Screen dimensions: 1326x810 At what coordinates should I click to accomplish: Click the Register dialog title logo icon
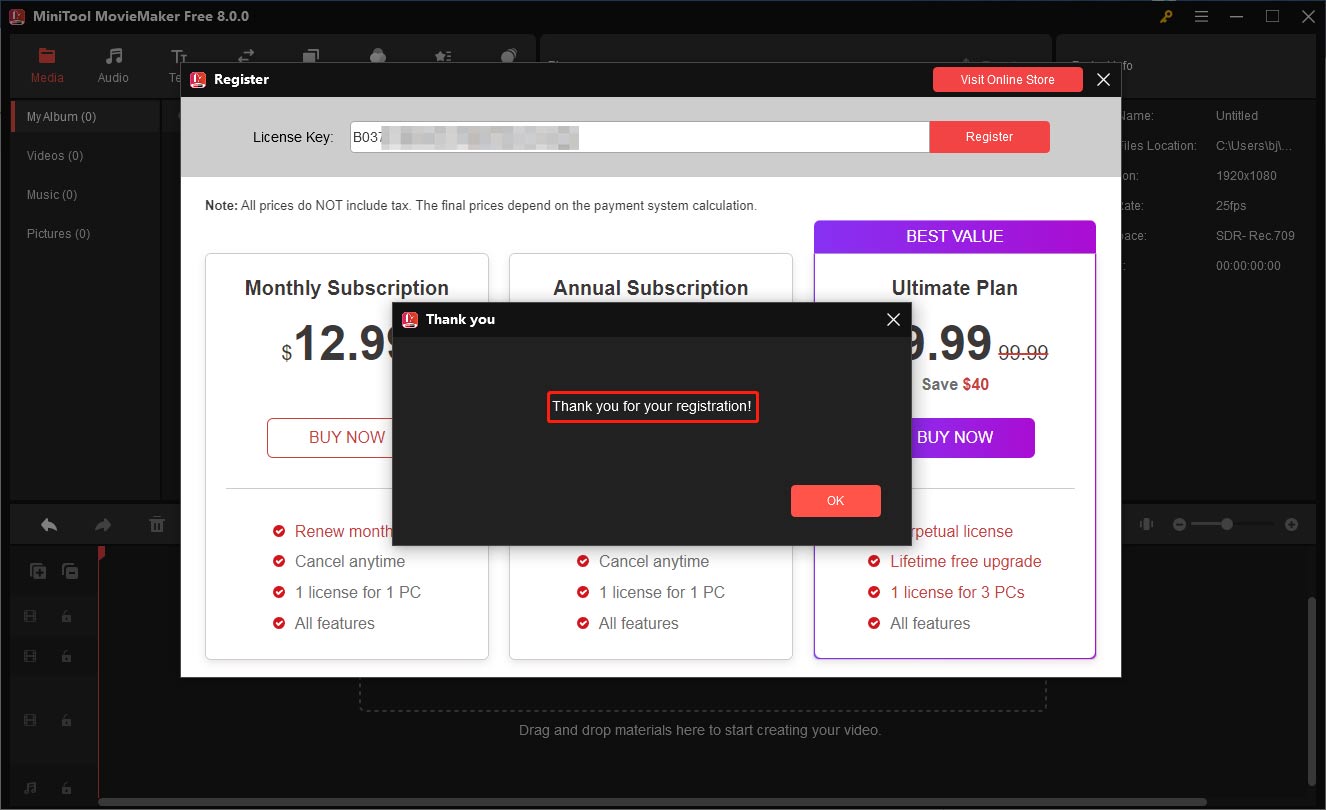pyautogui.click(x=198, y=80)
